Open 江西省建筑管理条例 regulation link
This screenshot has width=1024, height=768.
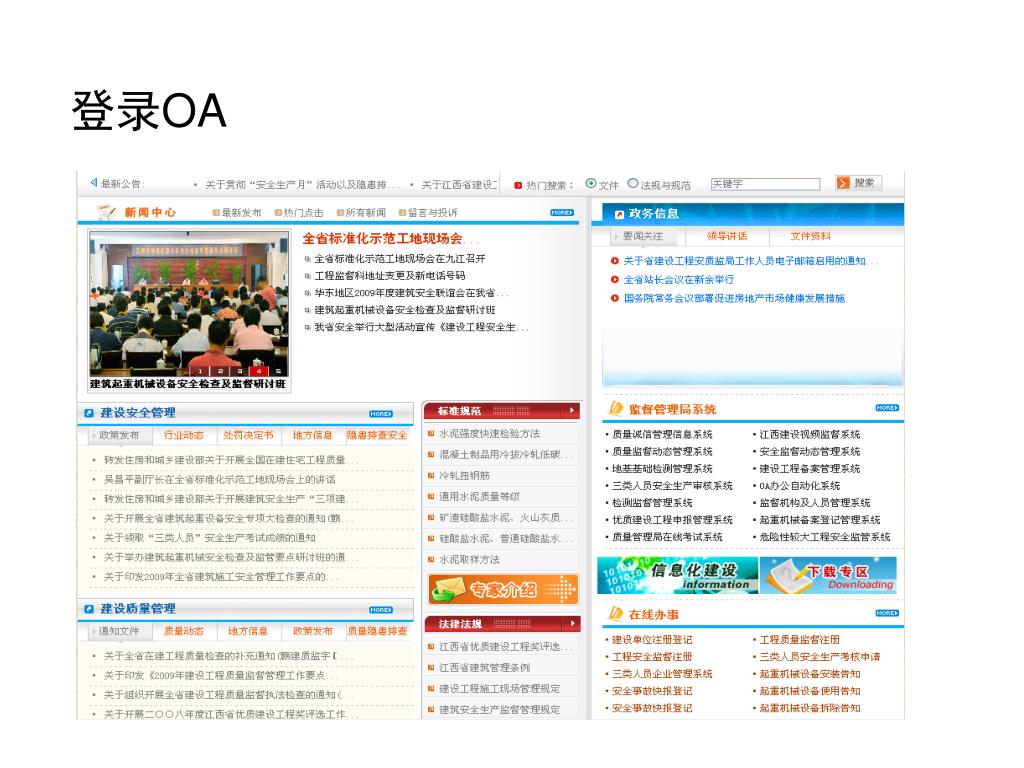pos(485,667)
